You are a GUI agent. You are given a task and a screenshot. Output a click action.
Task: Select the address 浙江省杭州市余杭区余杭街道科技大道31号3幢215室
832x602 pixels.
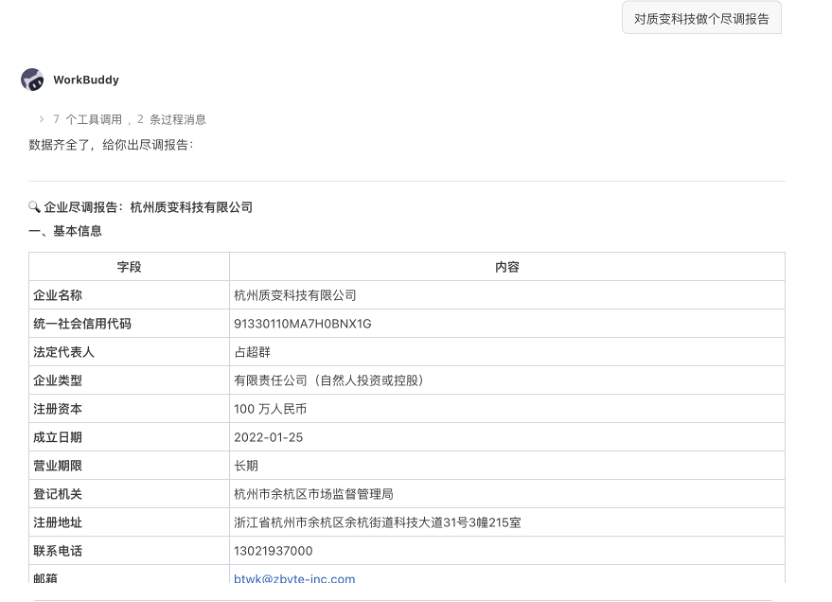[377, 522]
